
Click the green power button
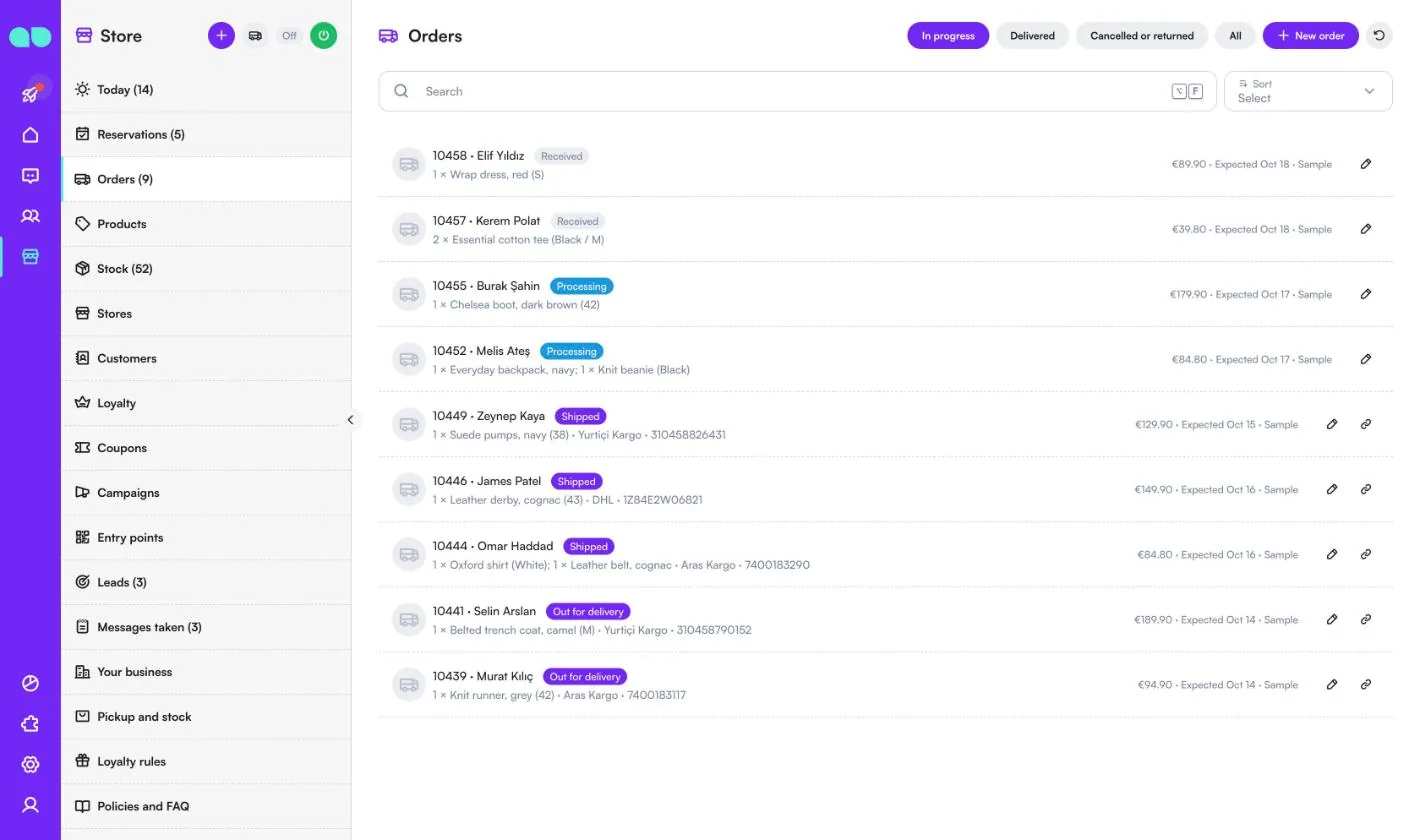coord(323,35)
